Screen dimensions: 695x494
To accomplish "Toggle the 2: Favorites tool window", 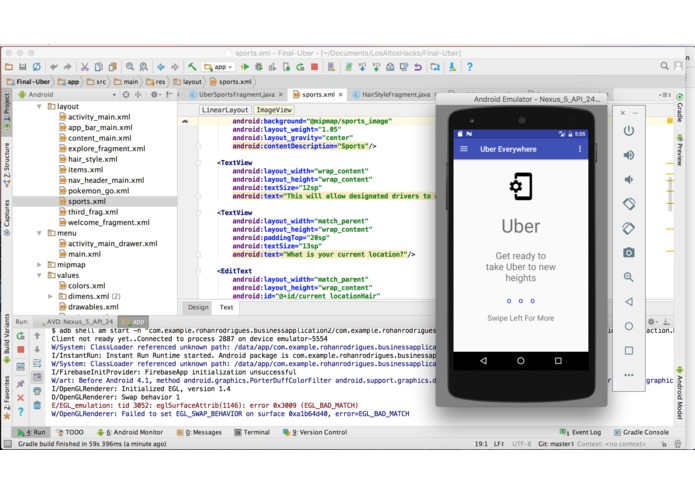I will tap(6, 396).
